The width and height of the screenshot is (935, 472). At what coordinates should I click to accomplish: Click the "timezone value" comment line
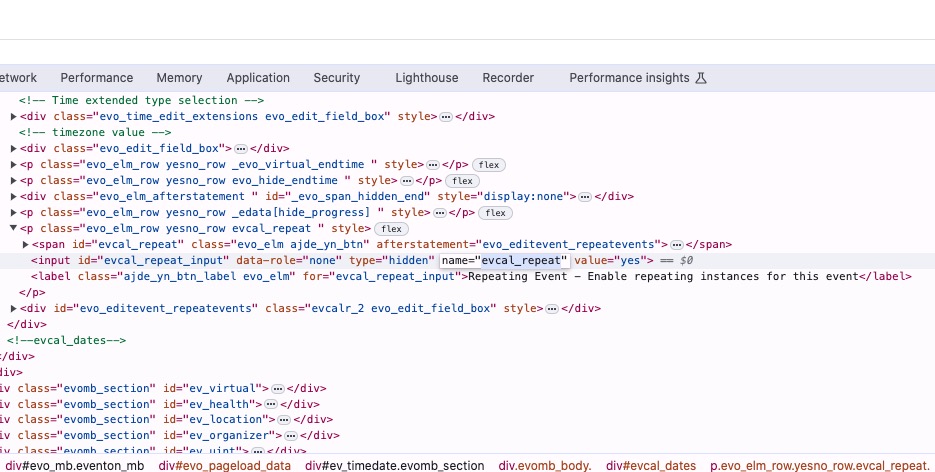[95, 132]
